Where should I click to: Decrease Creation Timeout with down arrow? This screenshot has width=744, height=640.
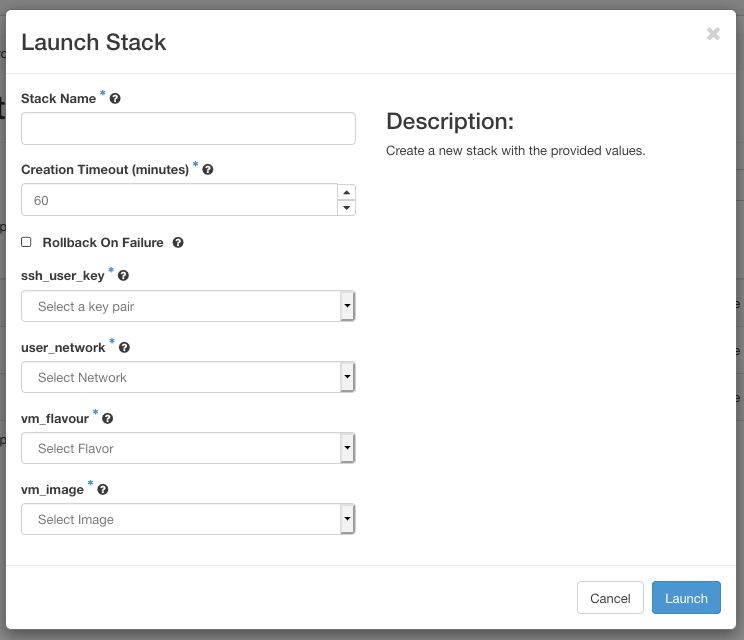(x=346, y=208)
